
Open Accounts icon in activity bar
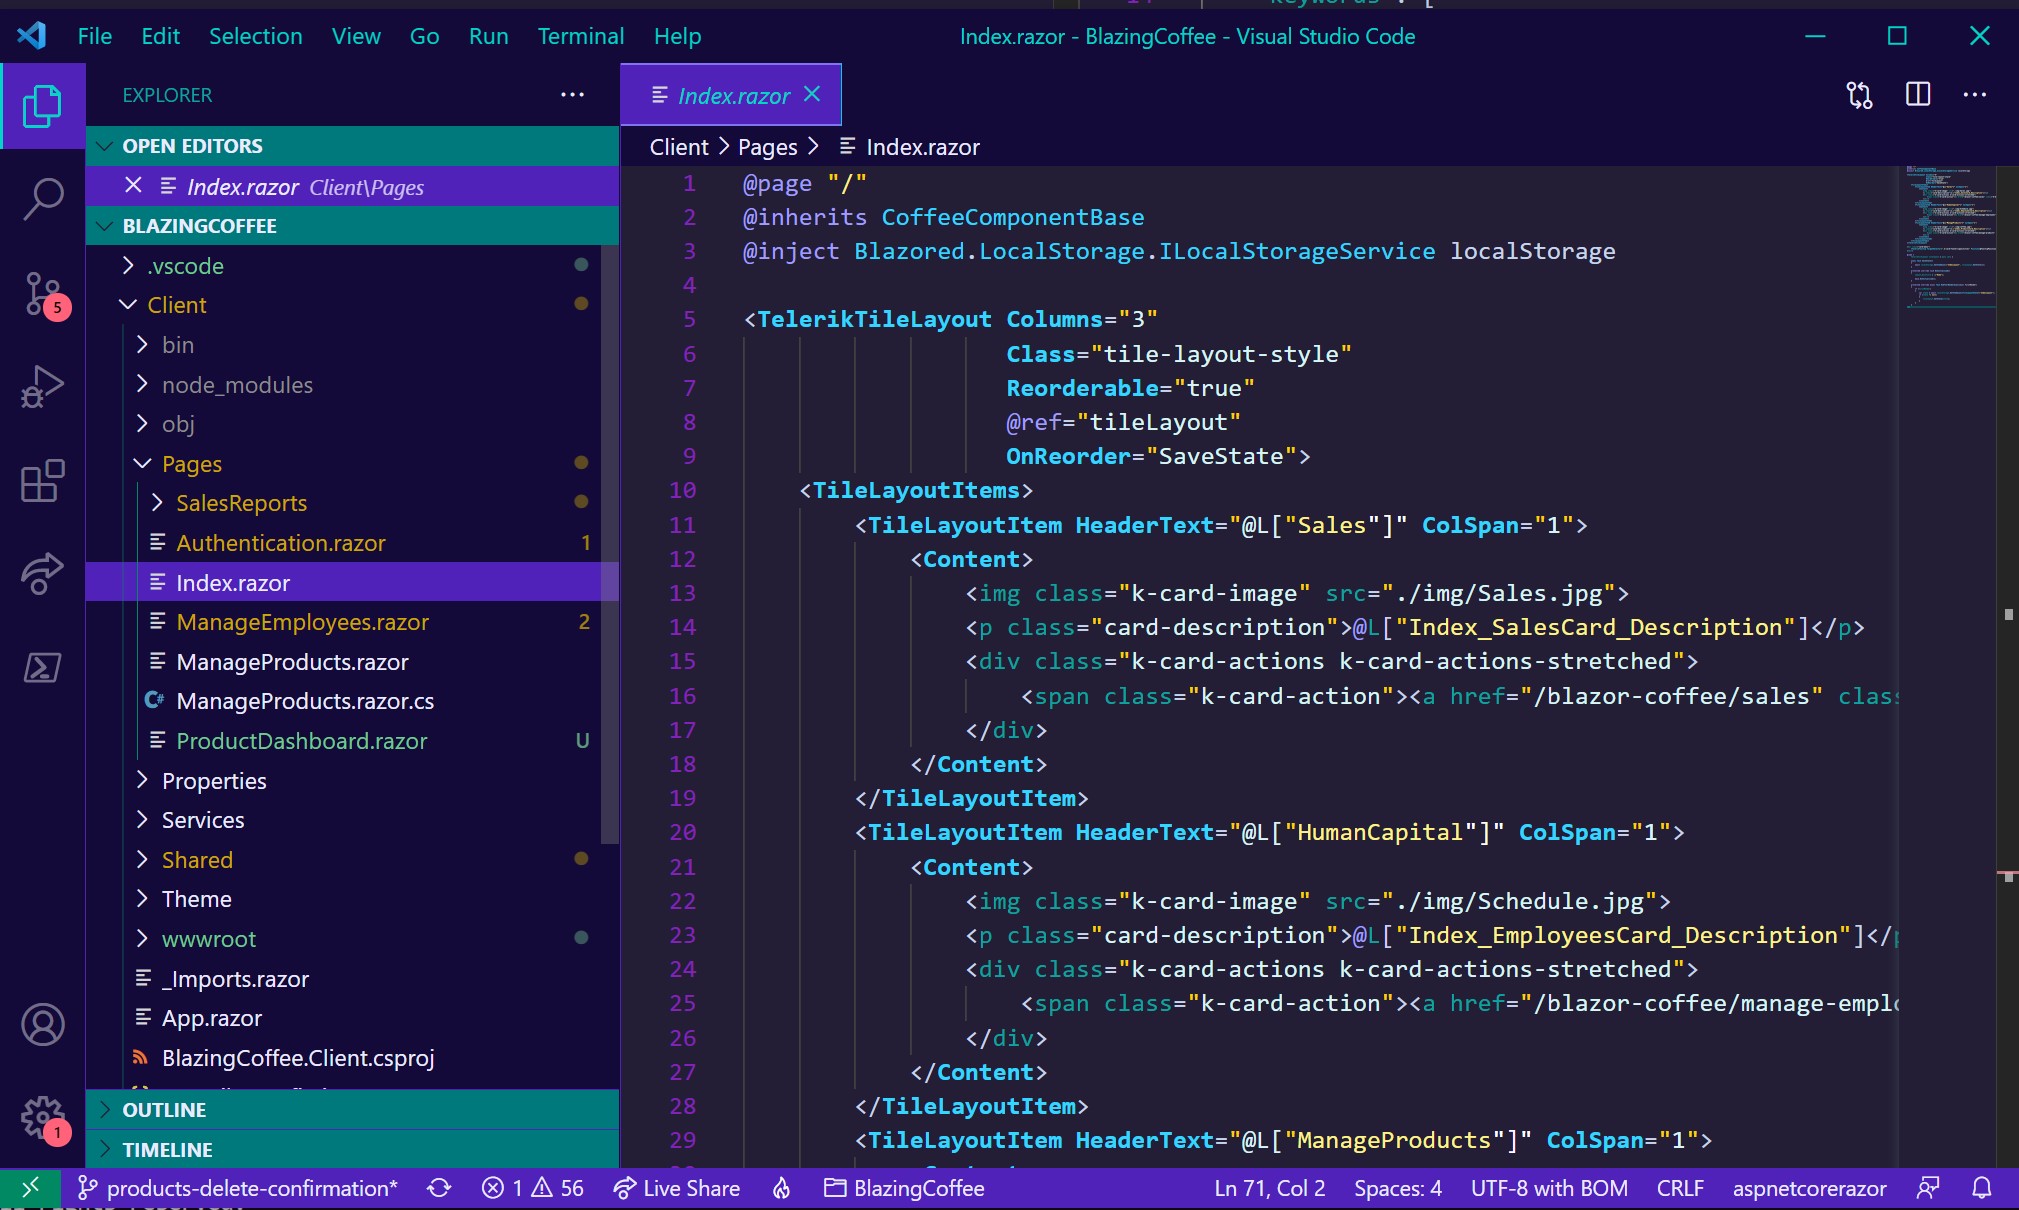tap(42, 1025)
